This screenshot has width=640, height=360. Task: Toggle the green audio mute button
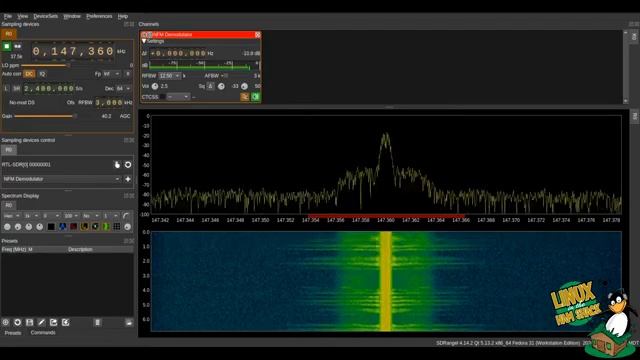tap(256, 97)
